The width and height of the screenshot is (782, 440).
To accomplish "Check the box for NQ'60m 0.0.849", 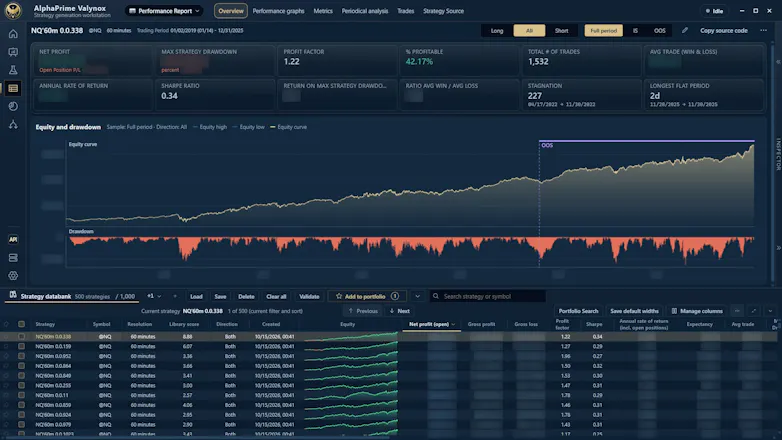I will point(21,376).
